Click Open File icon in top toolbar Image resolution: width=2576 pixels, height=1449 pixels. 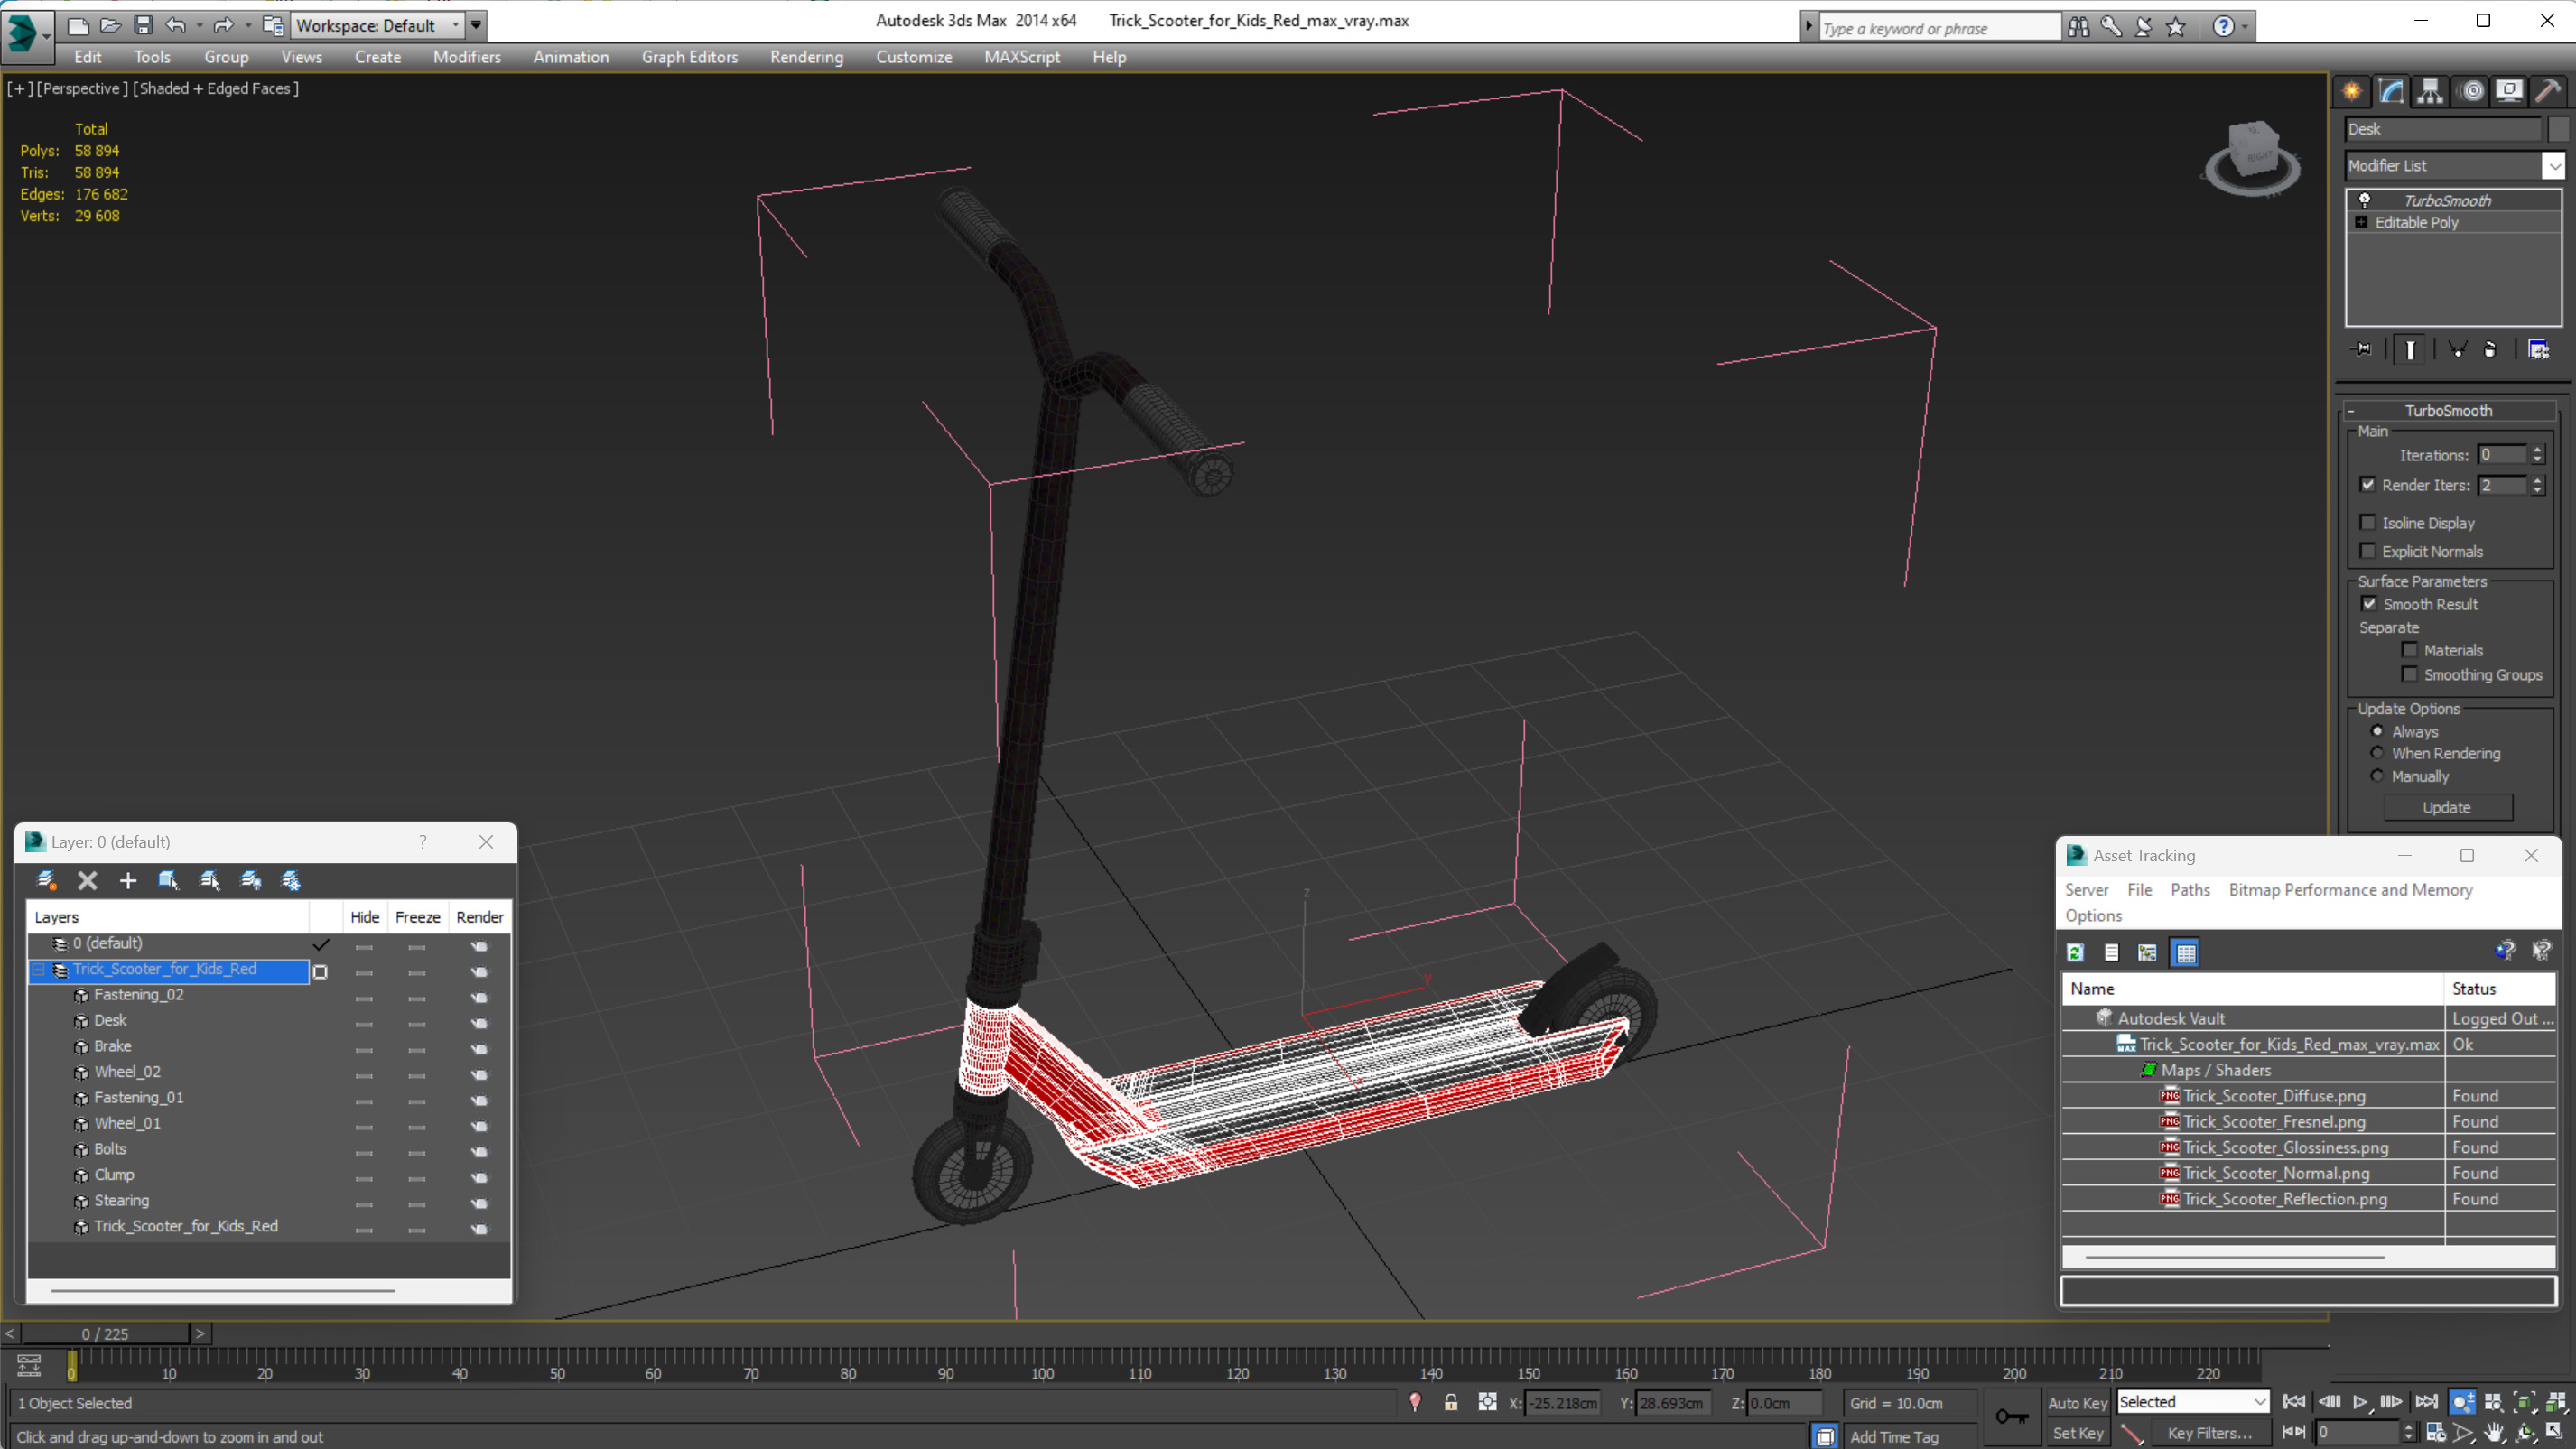tap(110, 25)
